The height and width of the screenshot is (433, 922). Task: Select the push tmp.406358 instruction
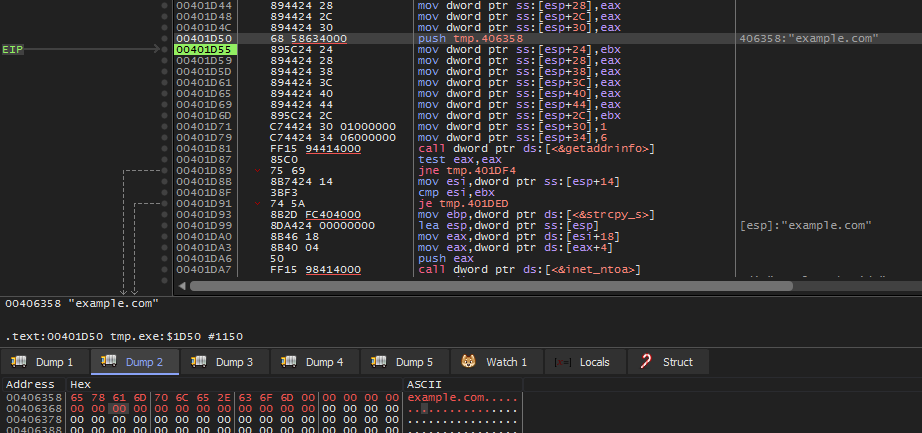[x=470, y=39]
